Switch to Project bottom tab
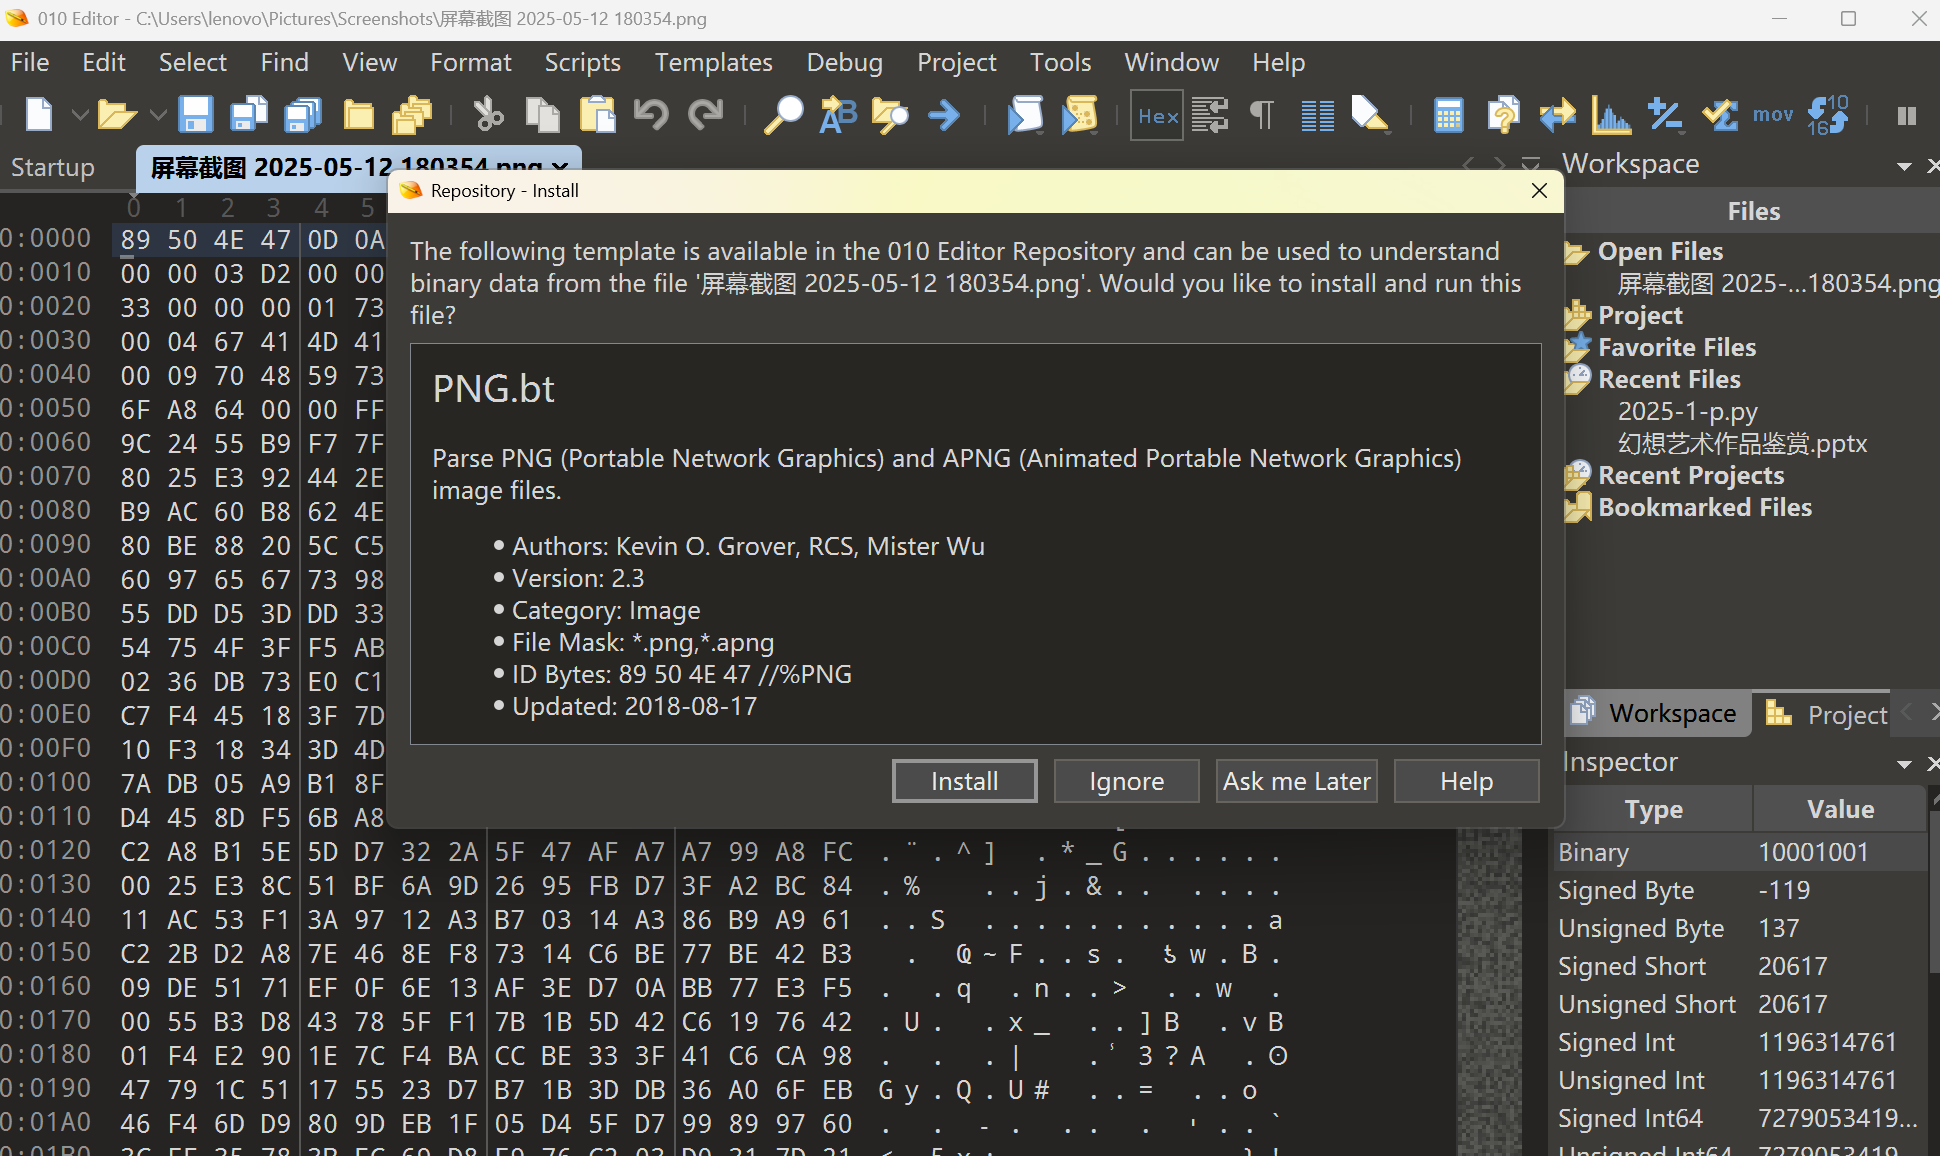The height and width of the screenshot is (1156, 1940). coord(1826,714)
